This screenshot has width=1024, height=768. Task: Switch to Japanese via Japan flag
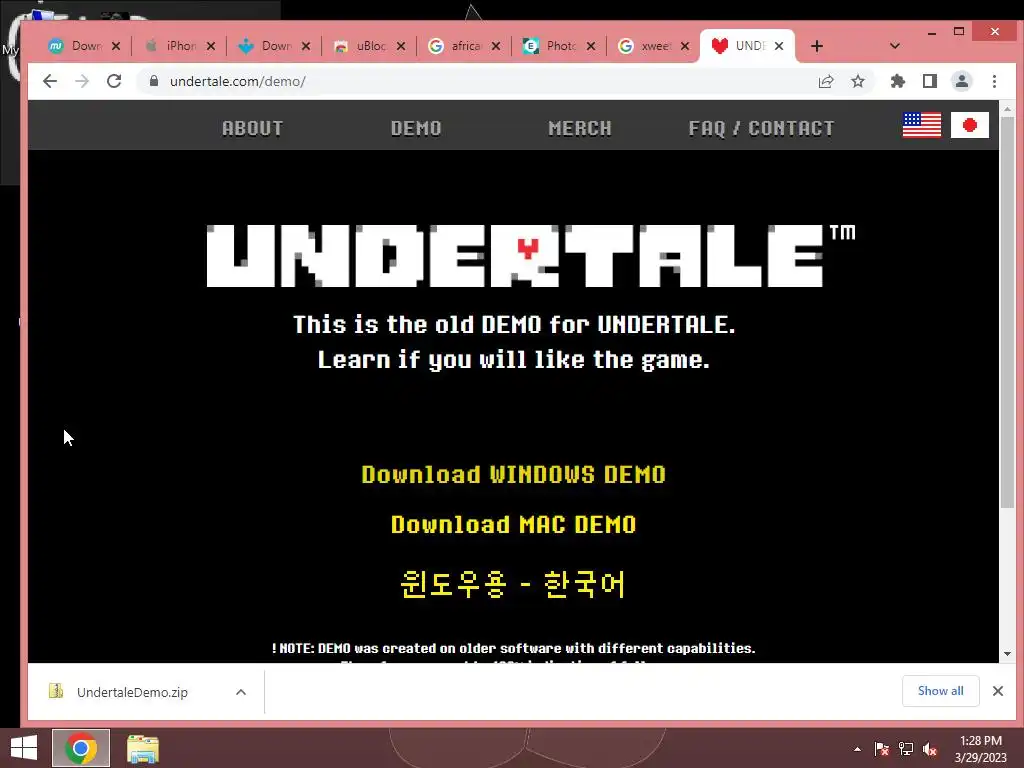coord(970,125)
